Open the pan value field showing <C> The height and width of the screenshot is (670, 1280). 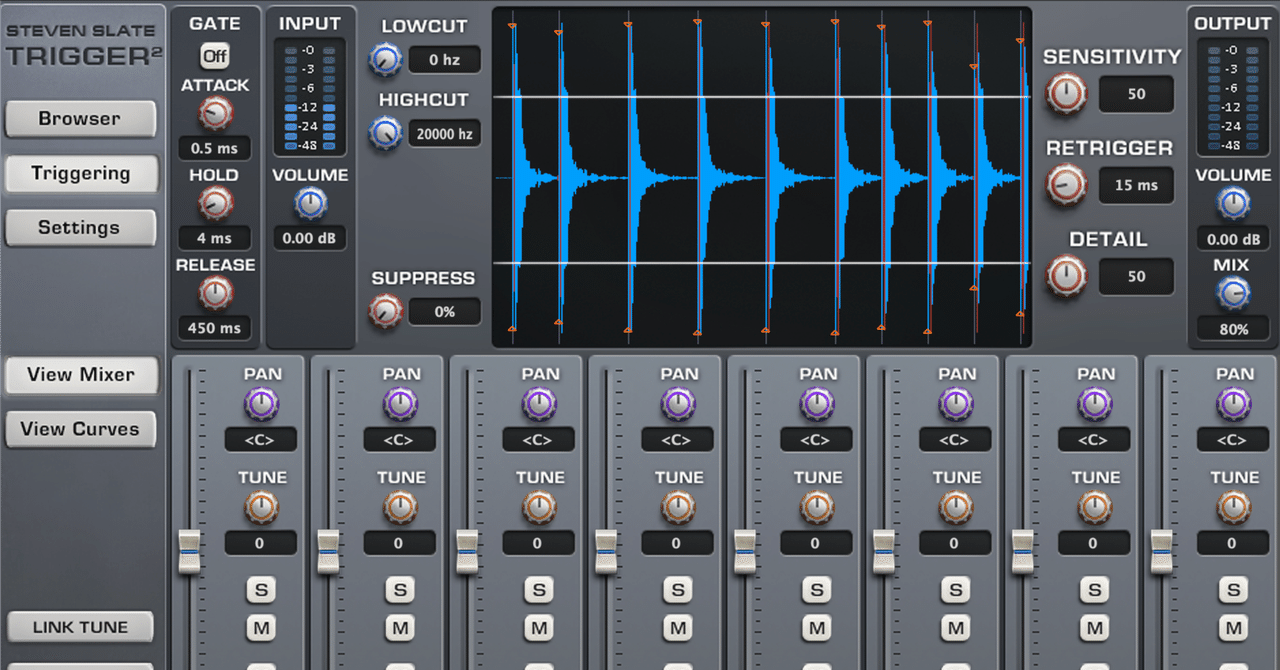(261, 439)
